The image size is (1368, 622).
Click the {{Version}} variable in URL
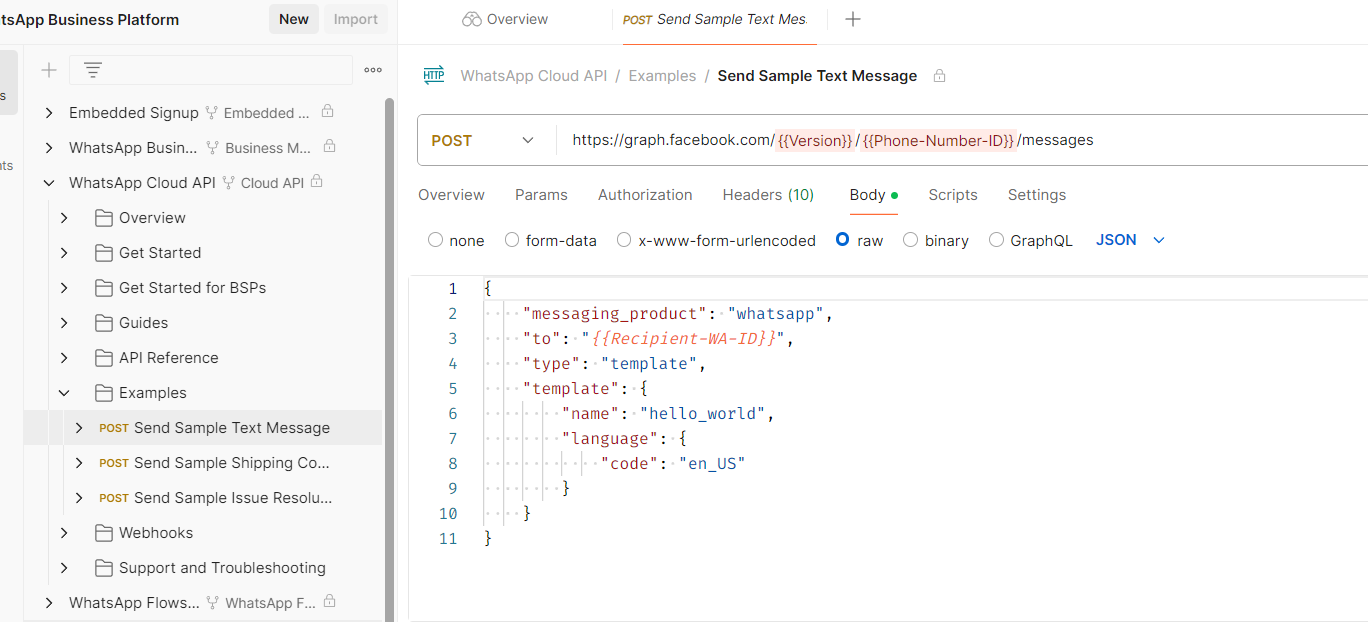(815, 140)
